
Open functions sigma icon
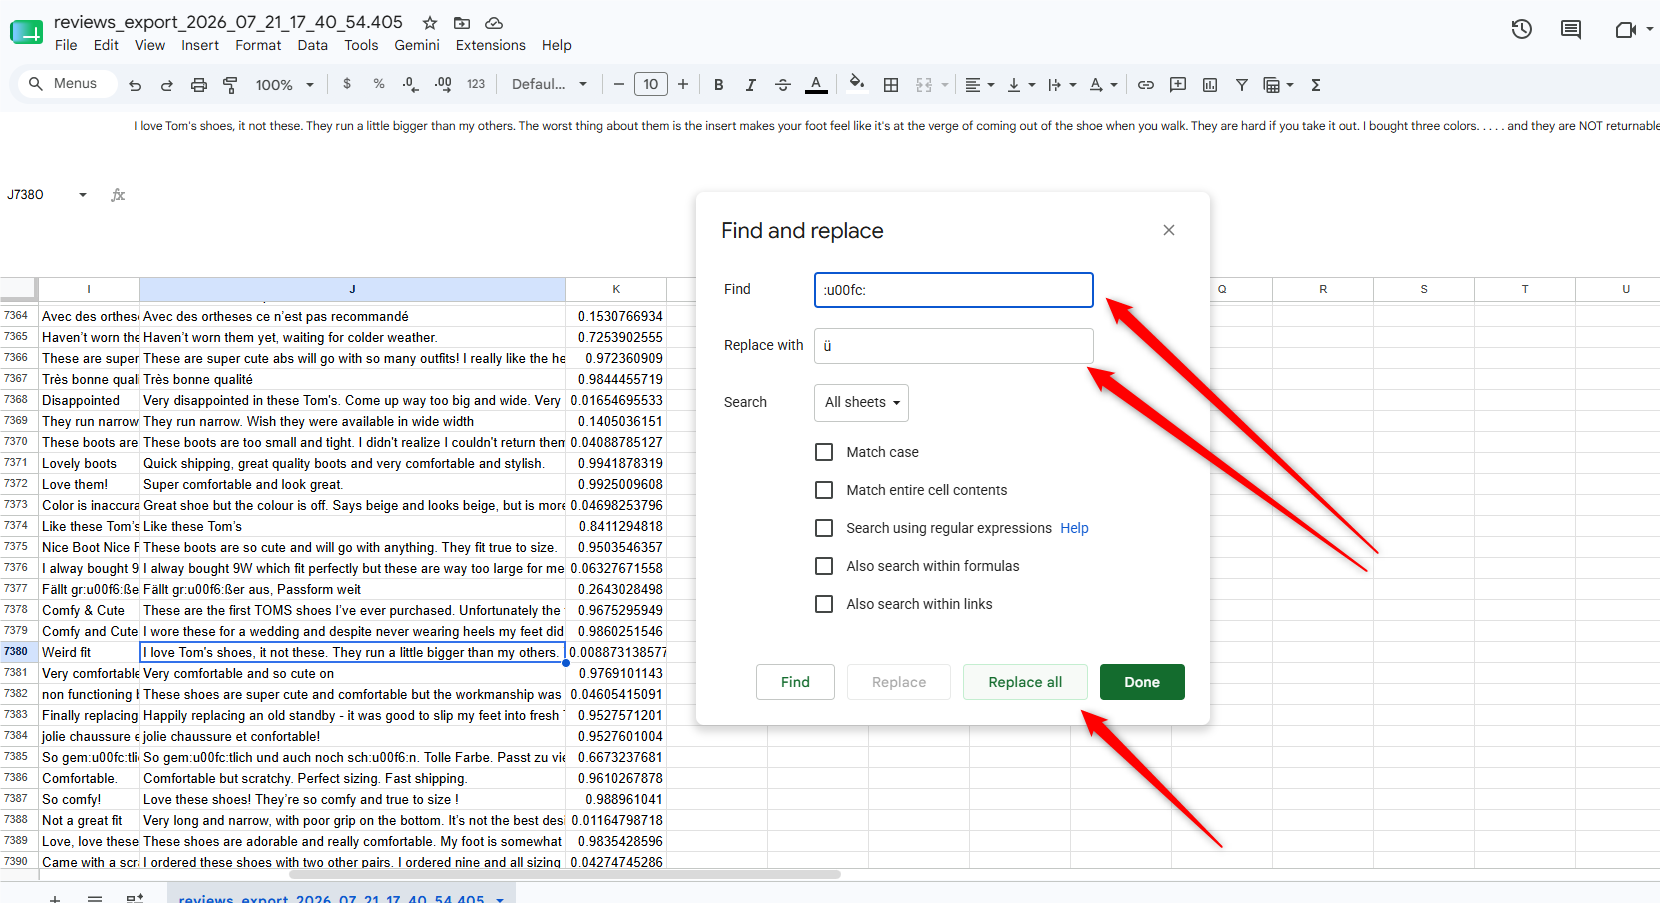pos(1316,85)
